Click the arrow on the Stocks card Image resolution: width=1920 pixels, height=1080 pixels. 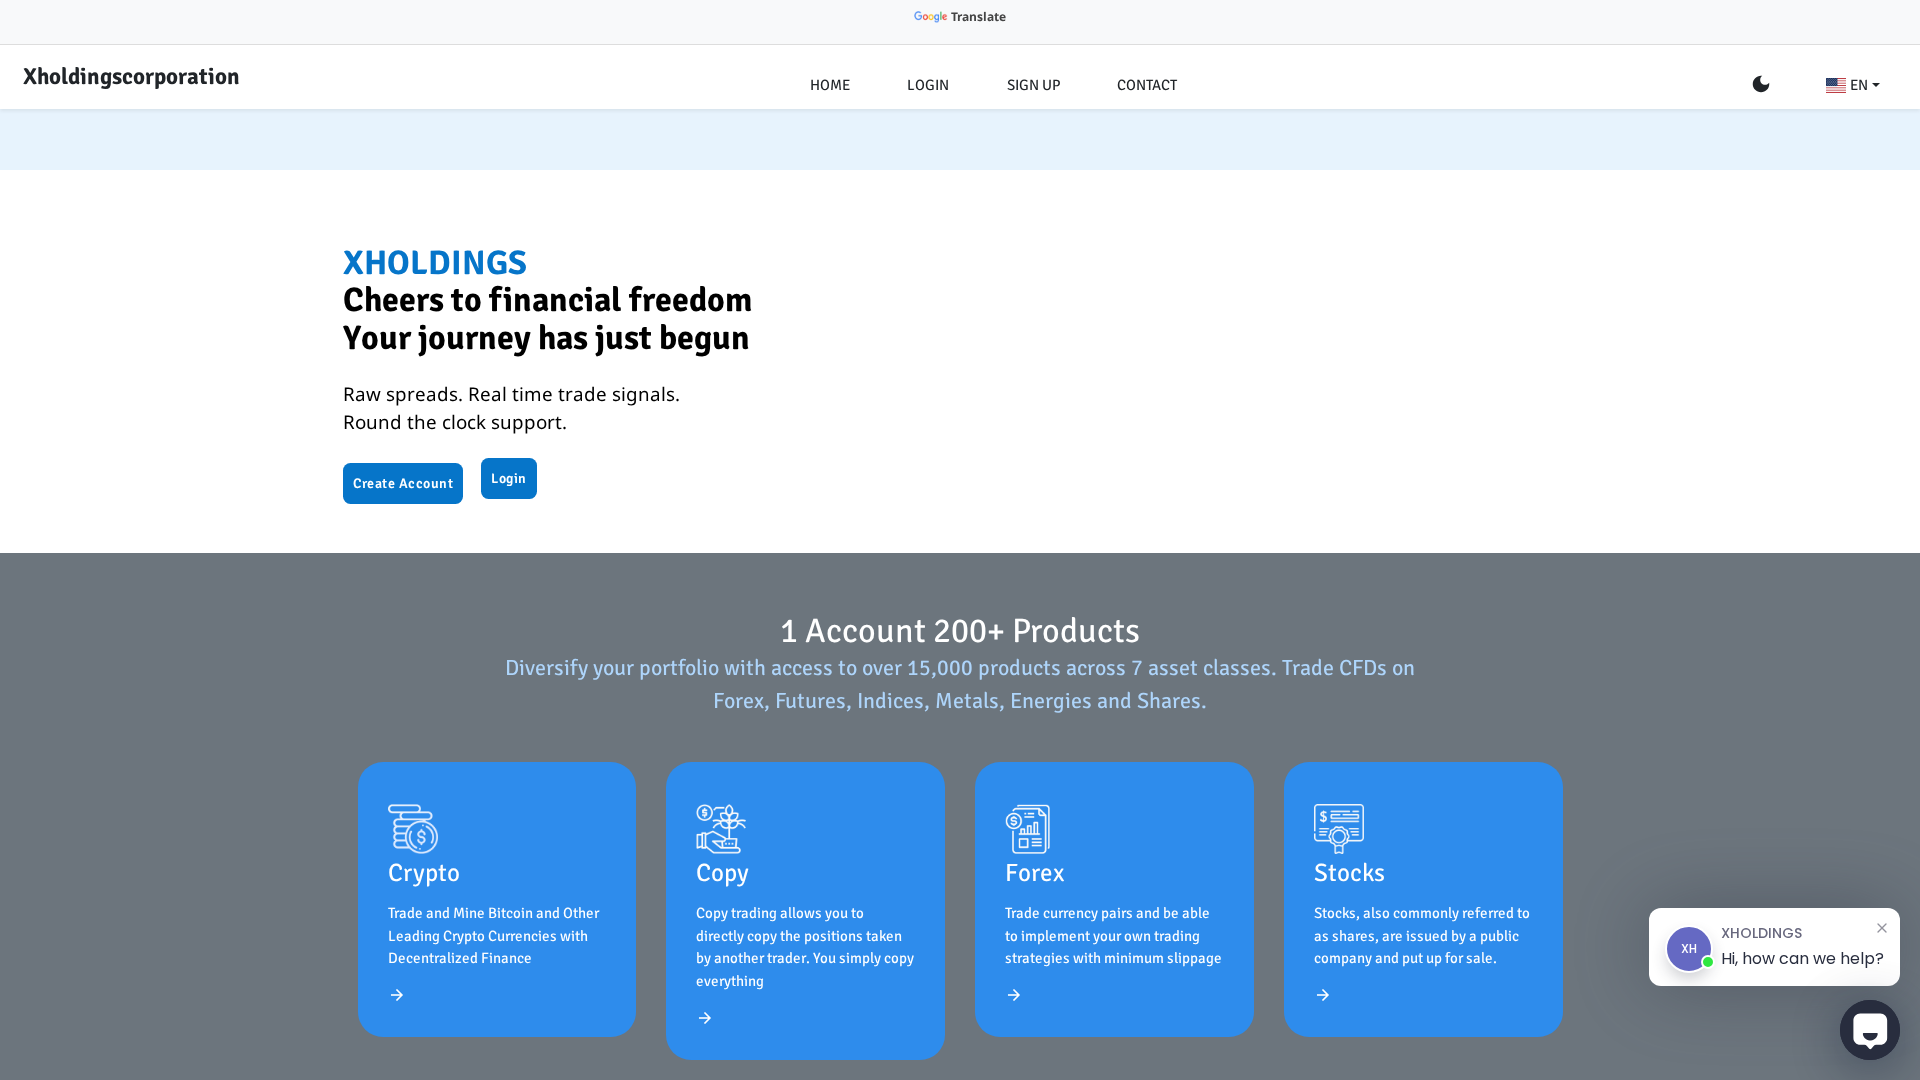click(1323, 995)
